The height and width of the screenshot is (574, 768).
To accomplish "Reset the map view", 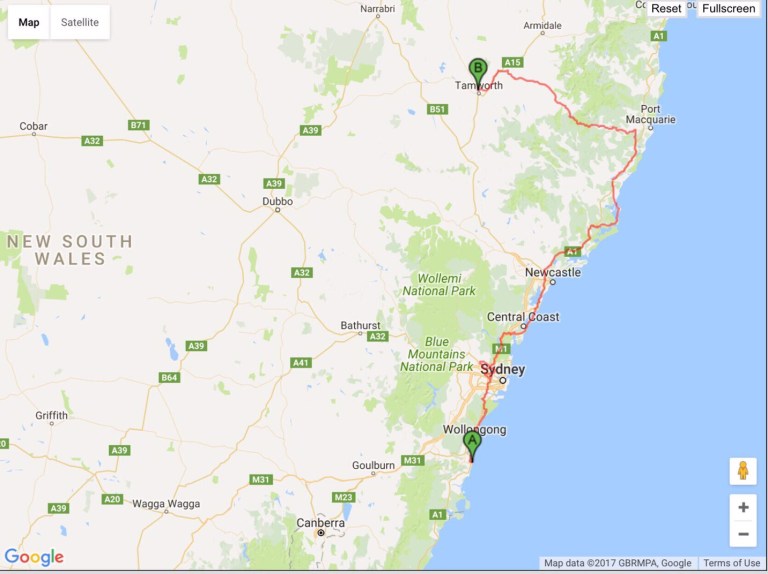I will pos(666,8).
